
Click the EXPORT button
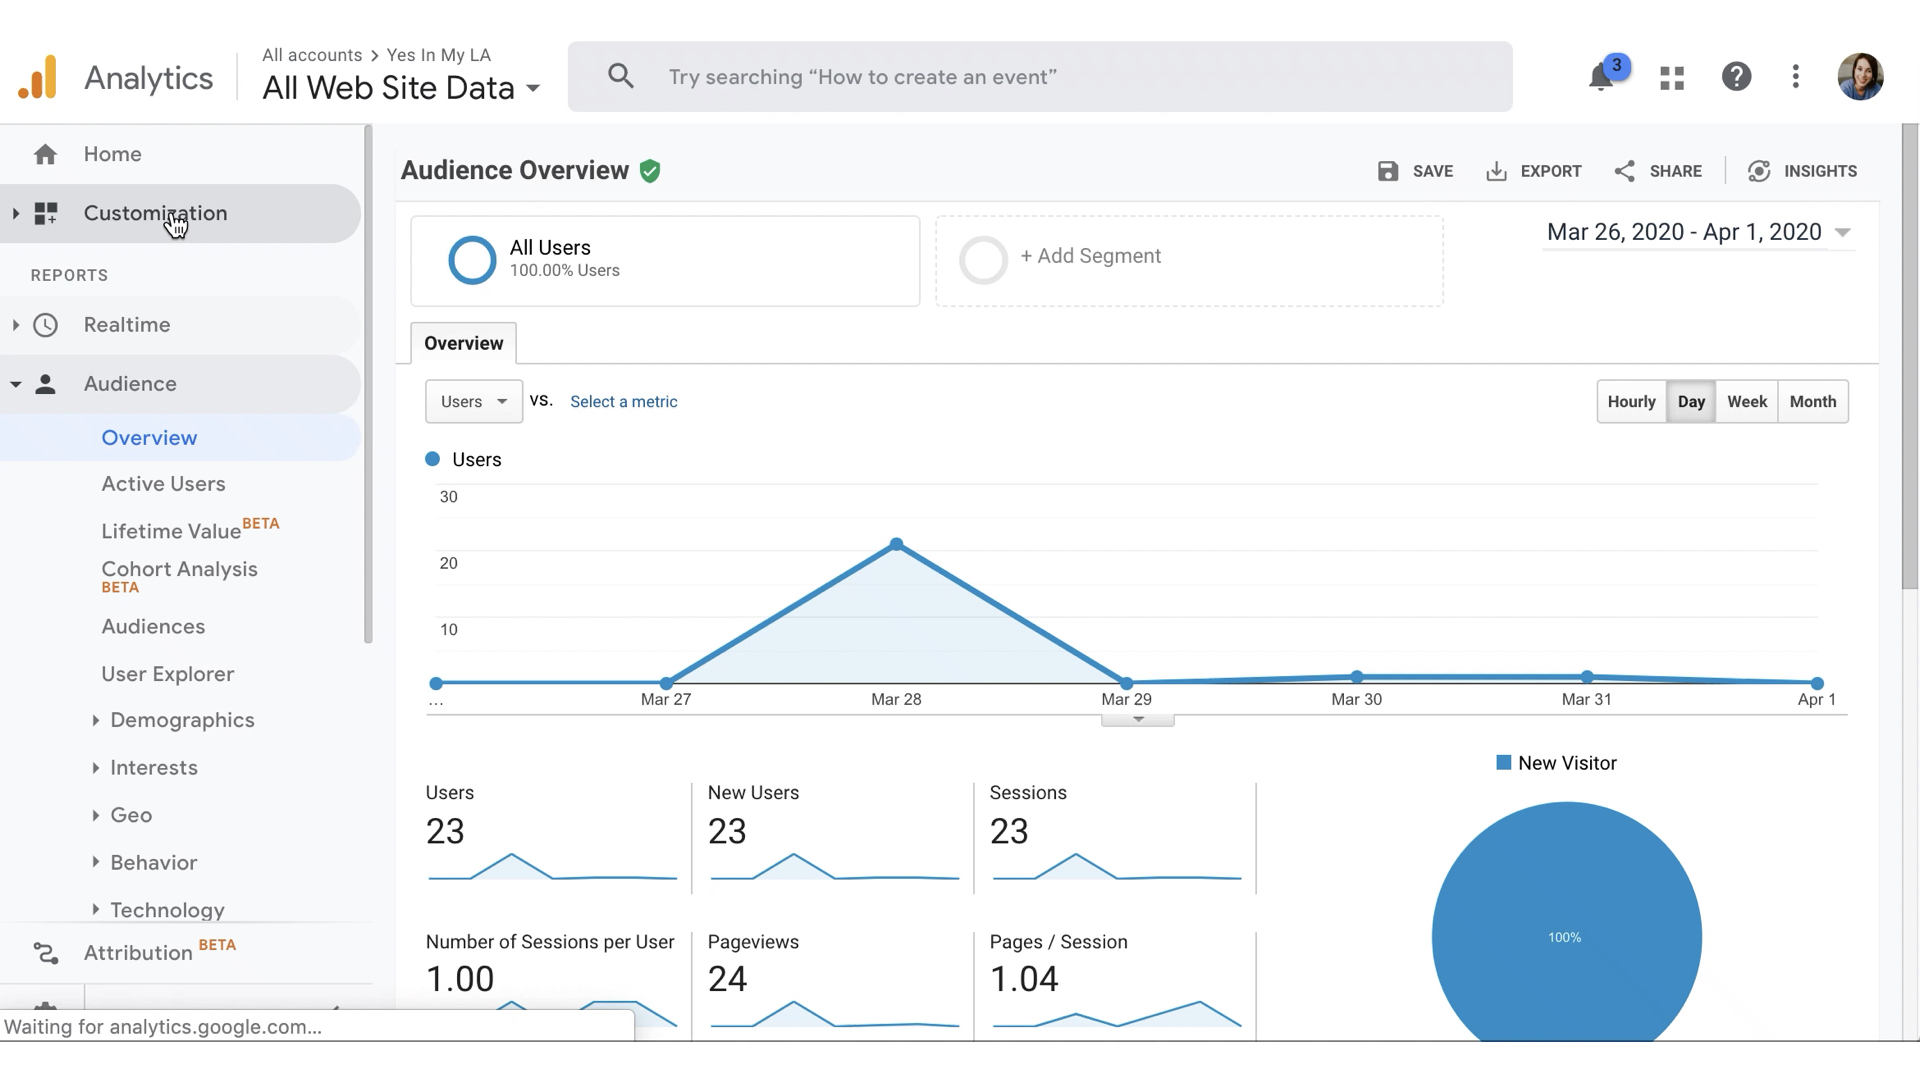(1535, 171)
